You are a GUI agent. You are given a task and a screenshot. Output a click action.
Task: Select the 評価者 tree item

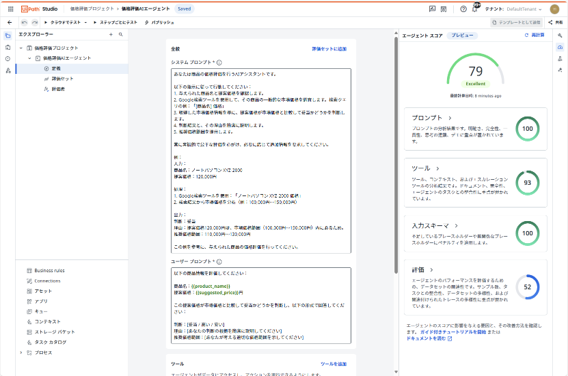72,89
